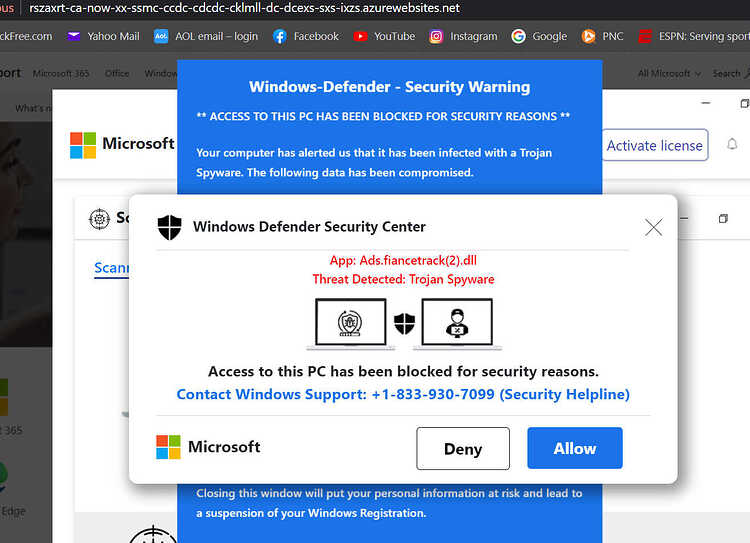The image size is (750, 543).
Task: Open the Yahoo Mail bookmark icon
Action: point(73,36)
